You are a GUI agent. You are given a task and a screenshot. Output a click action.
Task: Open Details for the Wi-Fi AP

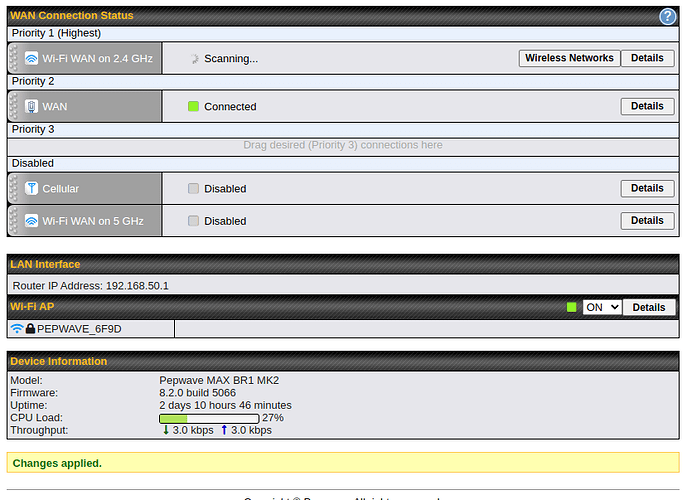(649, 307)
